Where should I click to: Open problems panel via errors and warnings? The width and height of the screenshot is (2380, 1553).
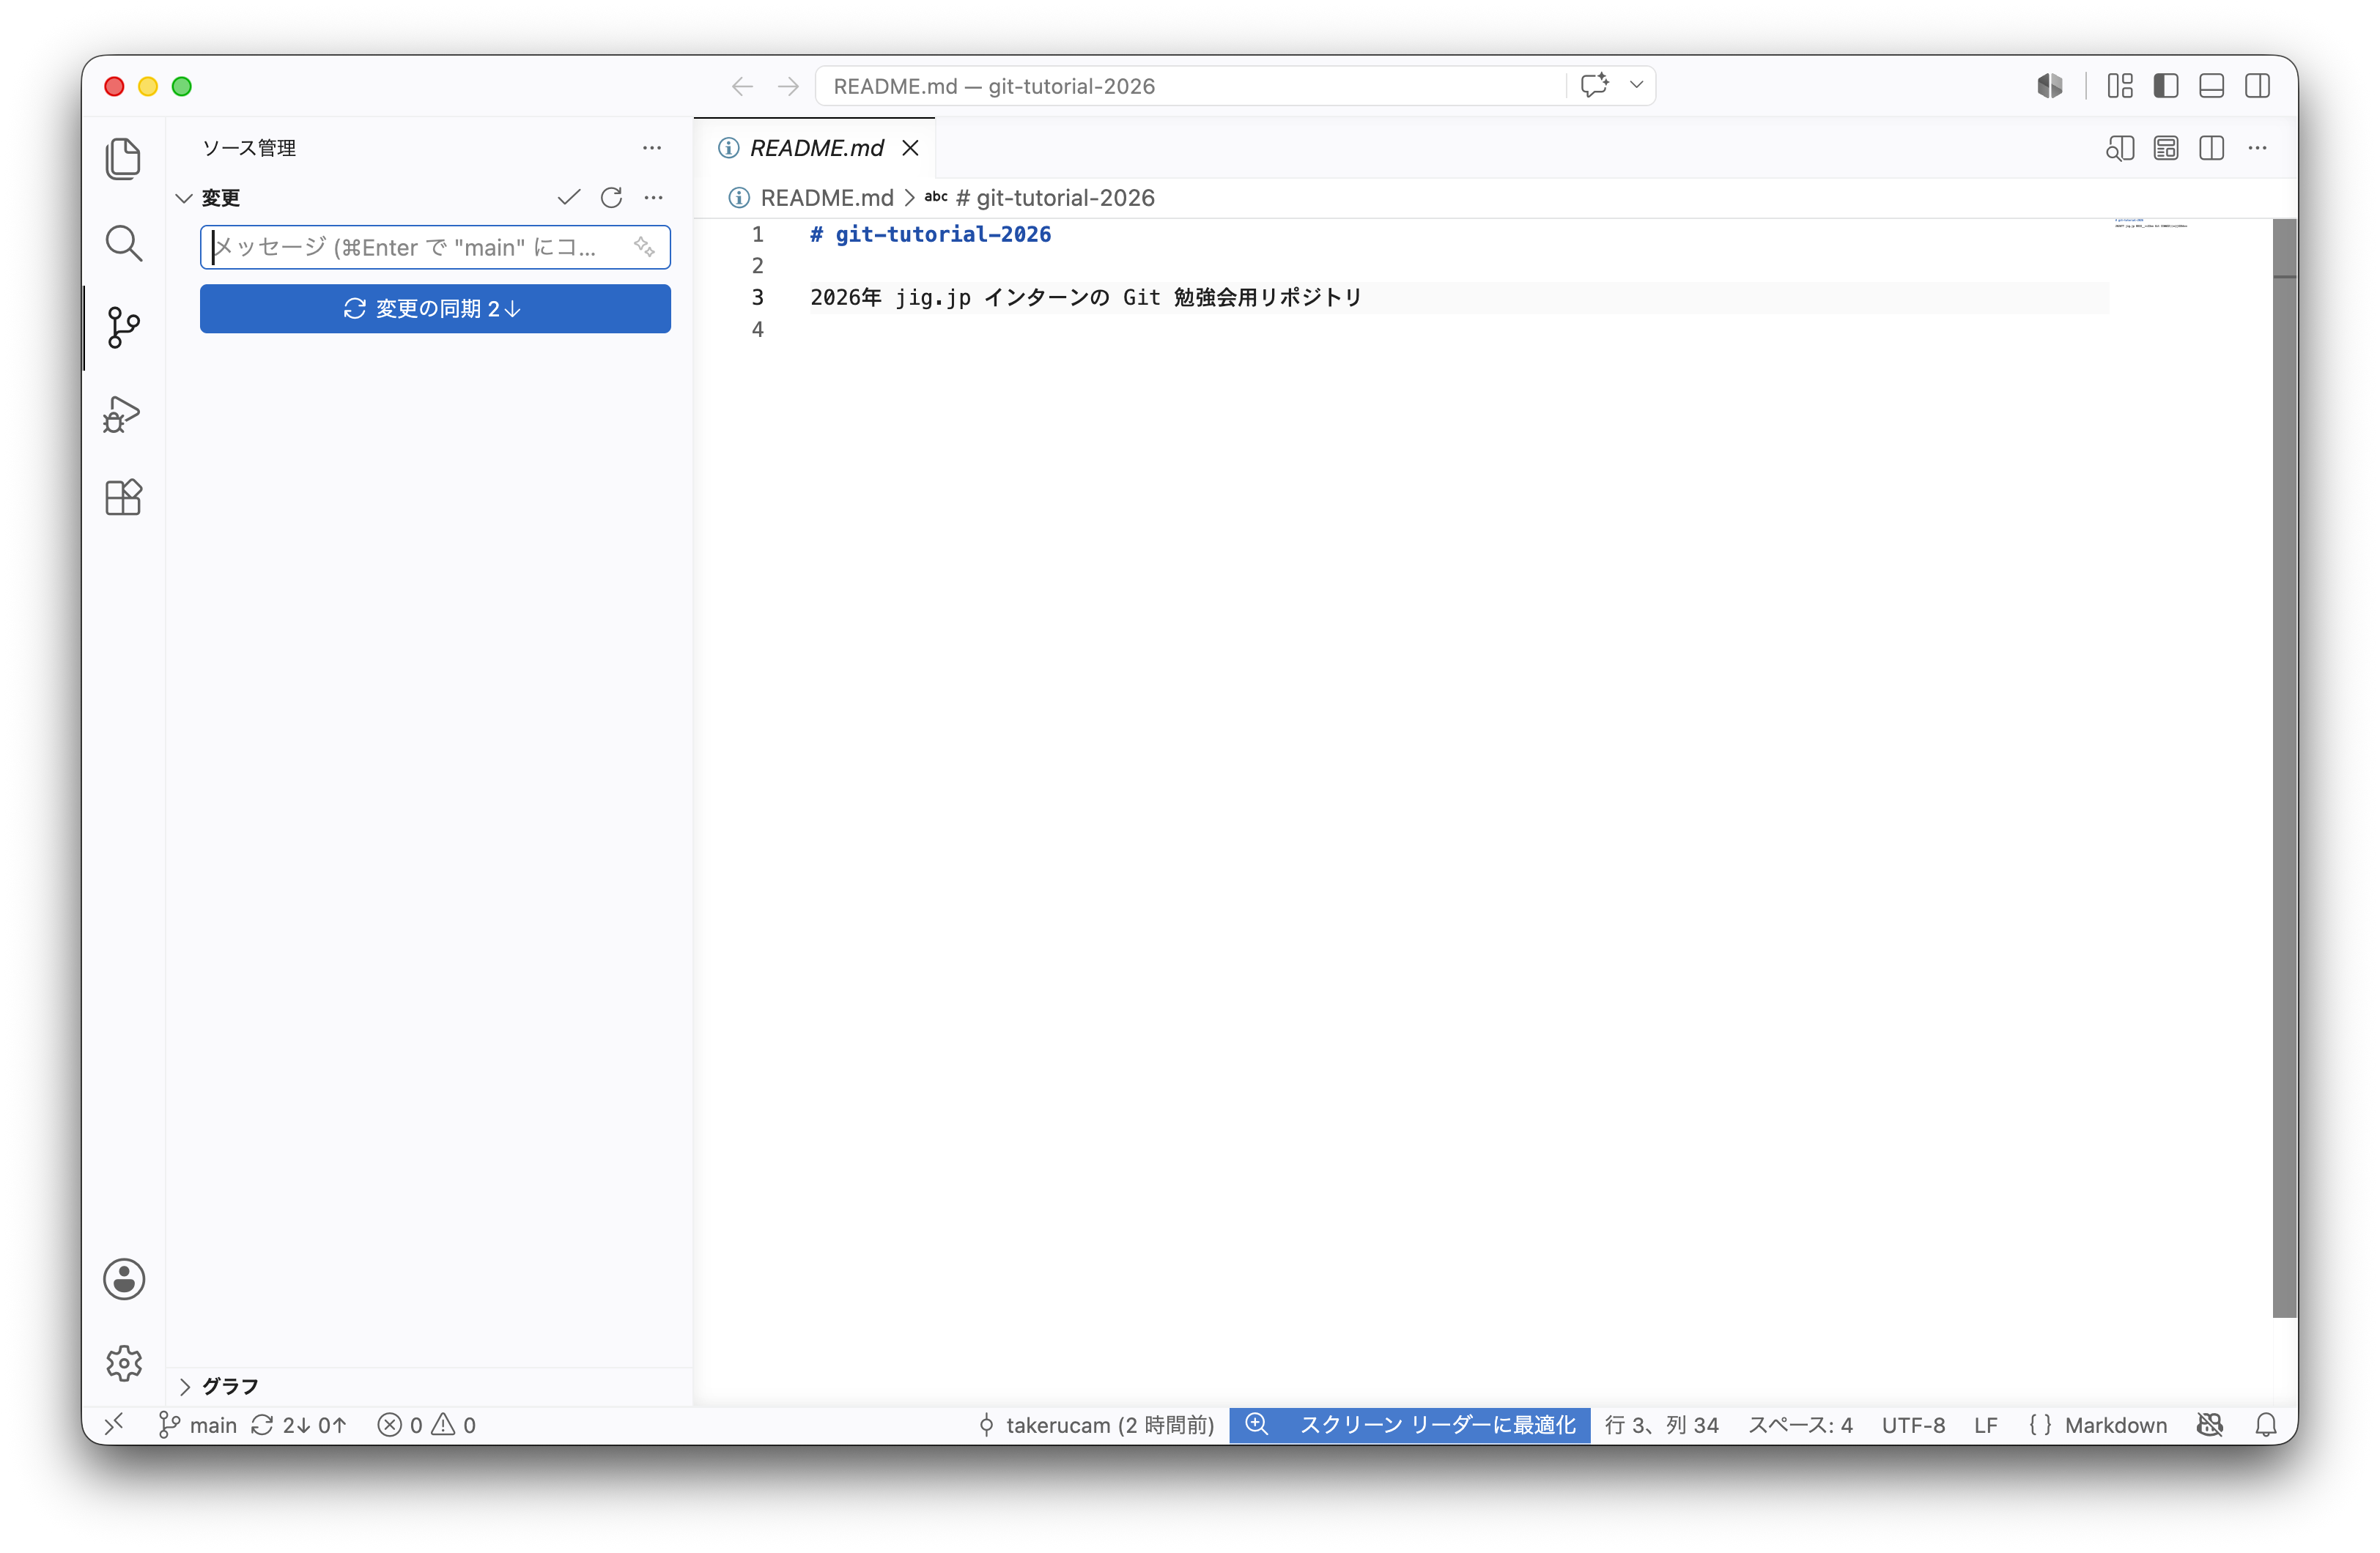click(x=426, y=1425)
